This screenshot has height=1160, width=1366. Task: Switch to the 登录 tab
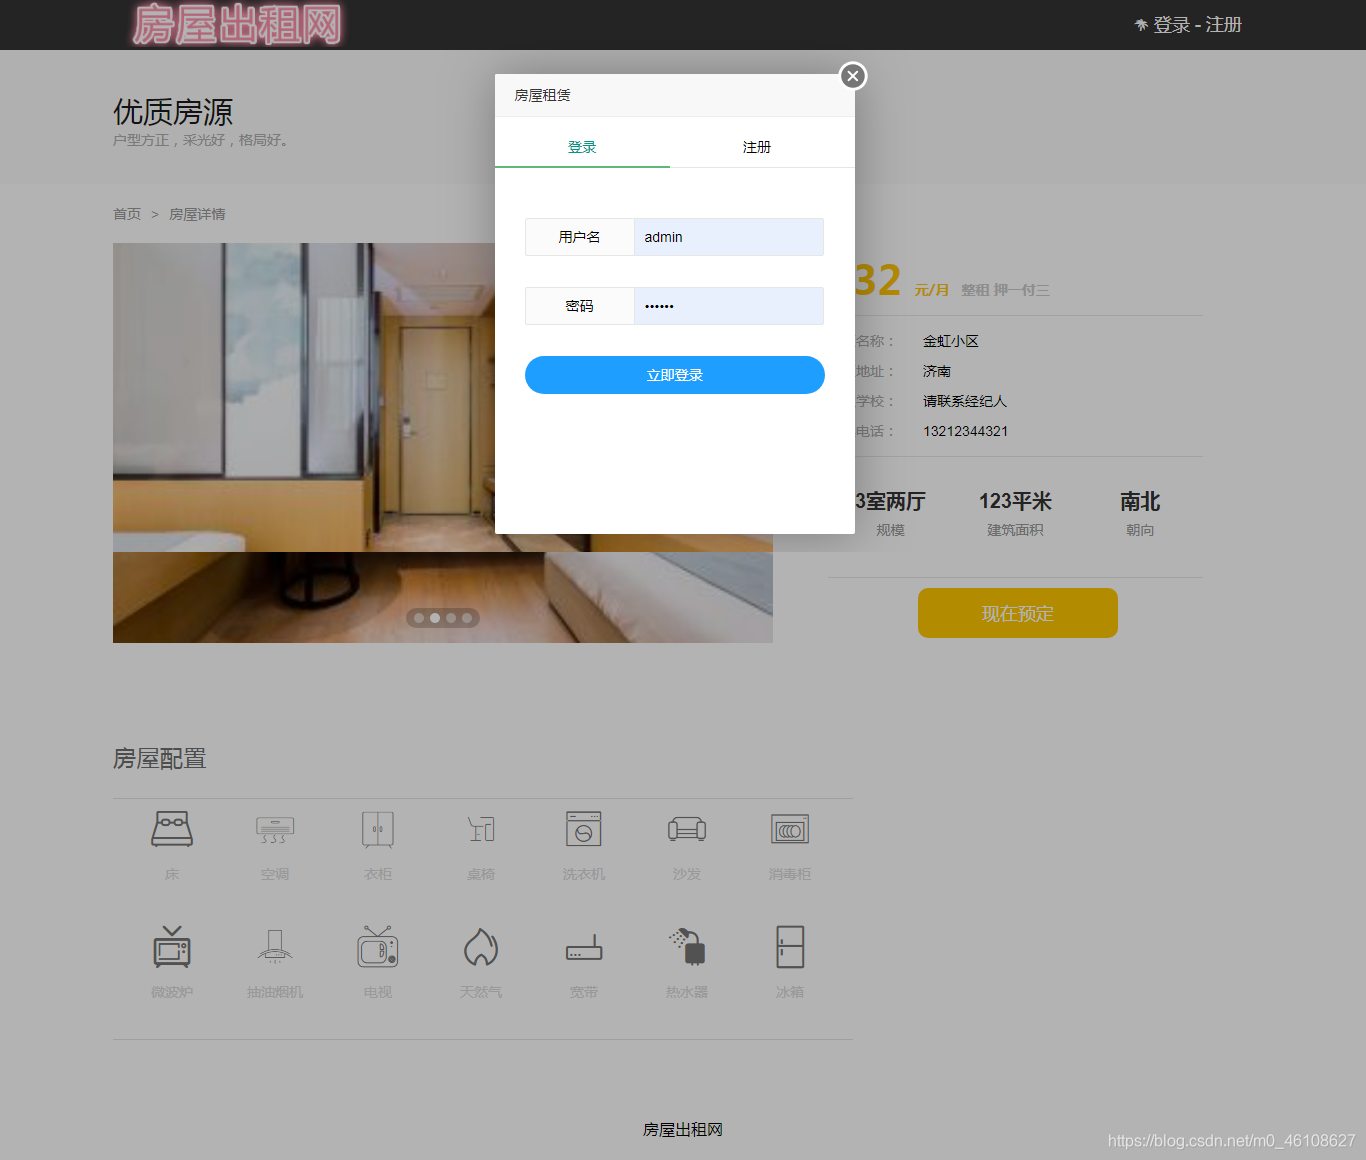point(582,147)
